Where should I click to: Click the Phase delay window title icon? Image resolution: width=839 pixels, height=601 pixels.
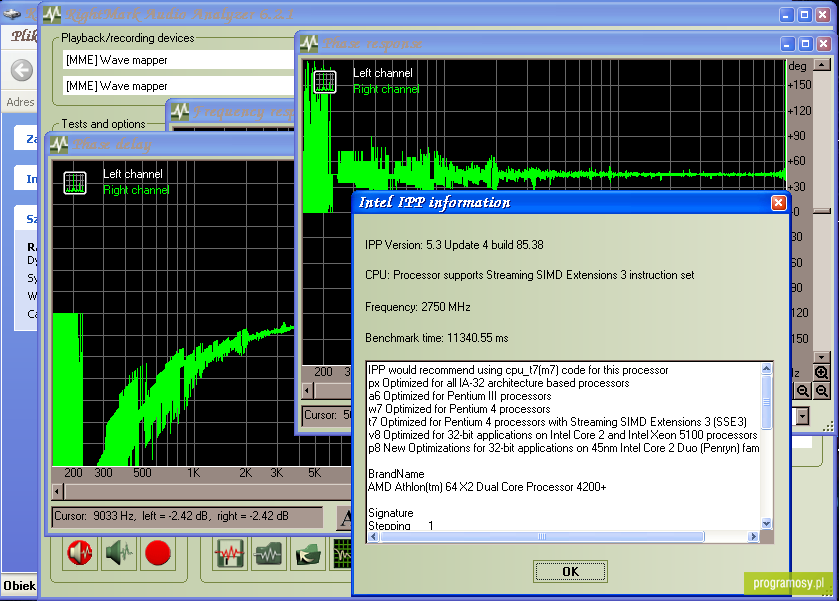(x=58, y=144)
